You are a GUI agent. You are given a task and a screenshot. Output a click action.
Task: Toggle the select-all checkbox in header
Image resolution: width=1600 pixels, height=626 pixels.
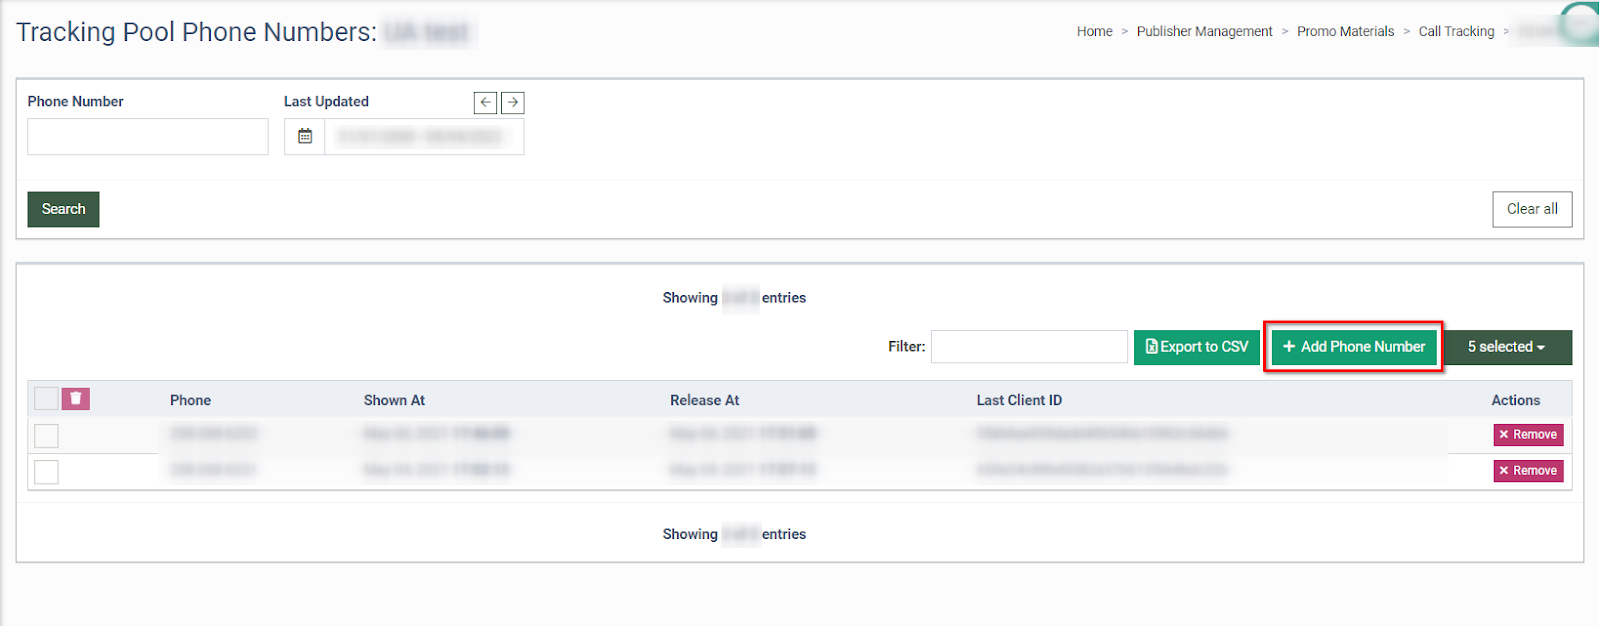pos(46,399)
